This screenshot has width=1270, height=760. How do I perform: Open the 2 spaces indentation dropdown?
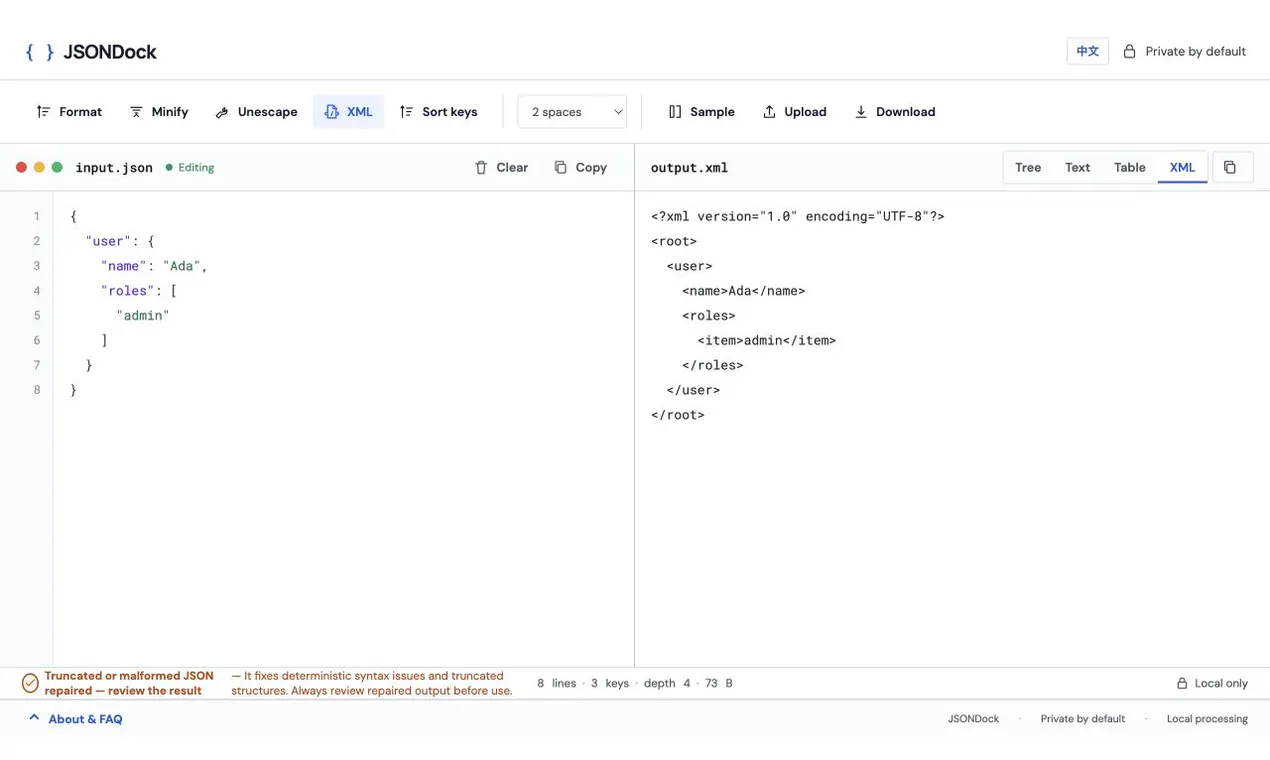point(572,112)
